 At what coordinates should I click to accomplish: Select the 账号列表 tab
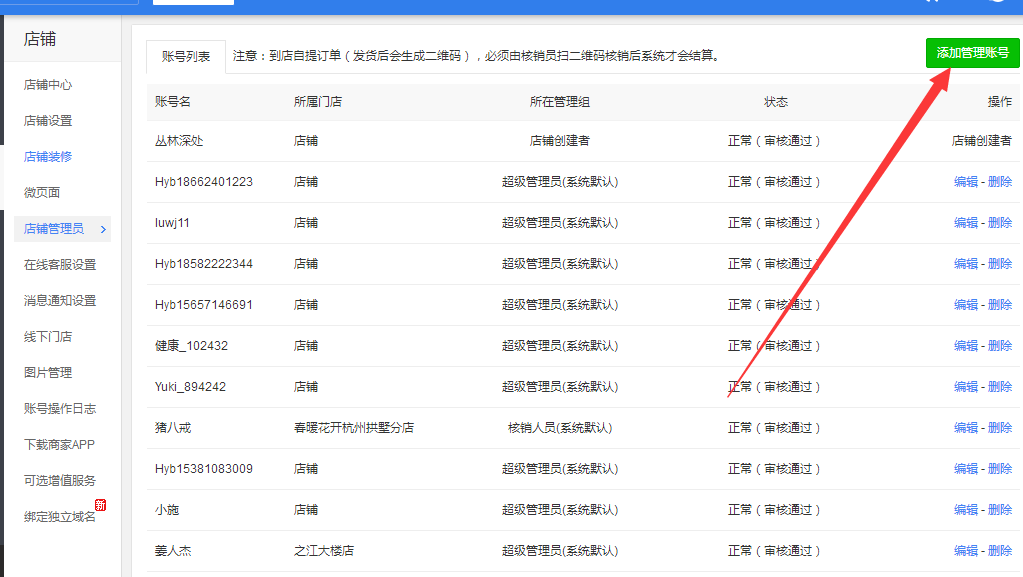pyautogui.click(x=186, y=57)
